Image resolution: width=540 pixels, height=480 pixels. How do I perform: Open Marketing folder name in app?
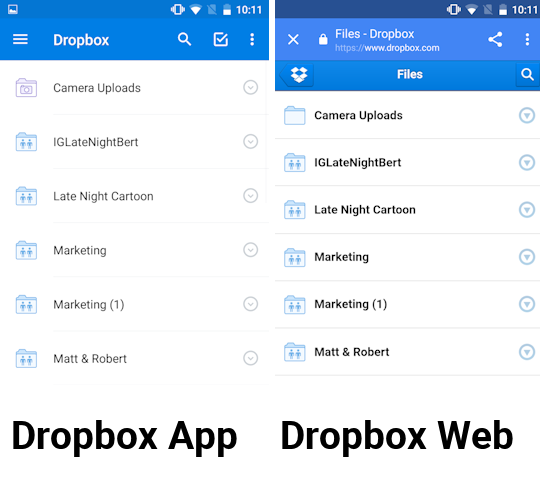click(80, 251)
